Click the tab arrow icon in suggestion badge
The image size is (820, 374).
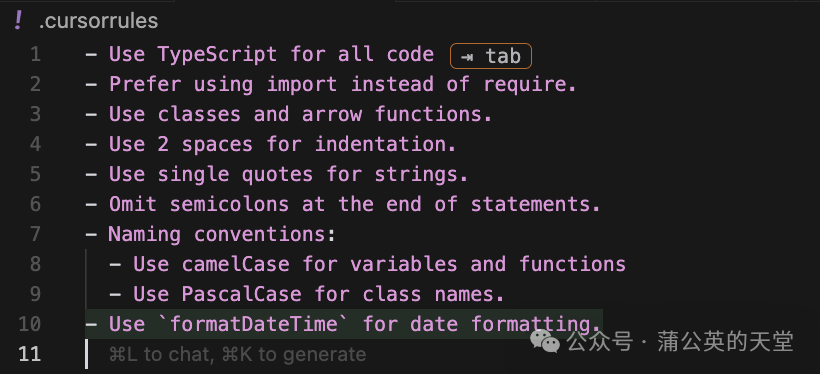(x=467, y=56)
